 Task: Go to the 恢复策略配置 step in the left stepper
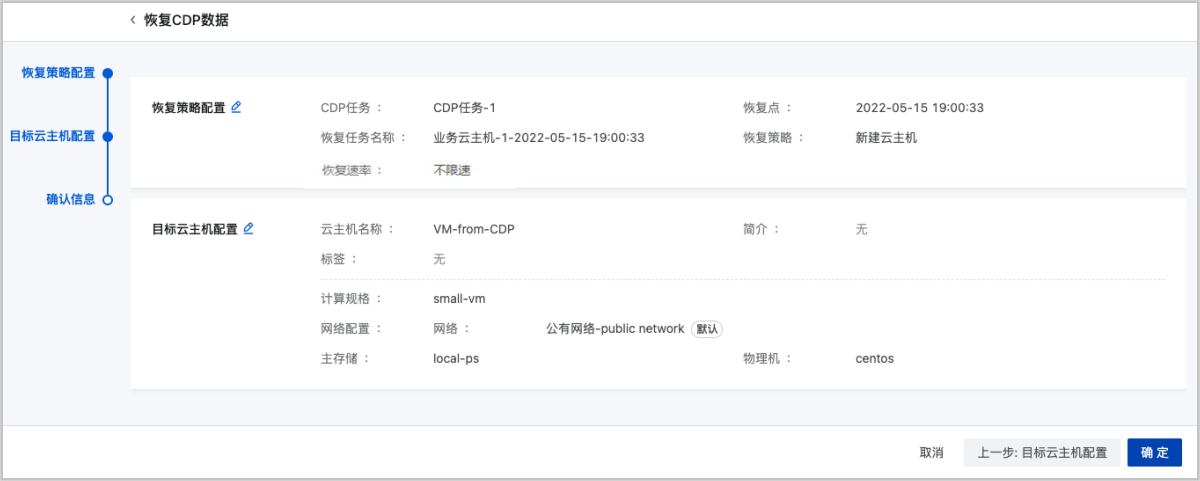58,73
